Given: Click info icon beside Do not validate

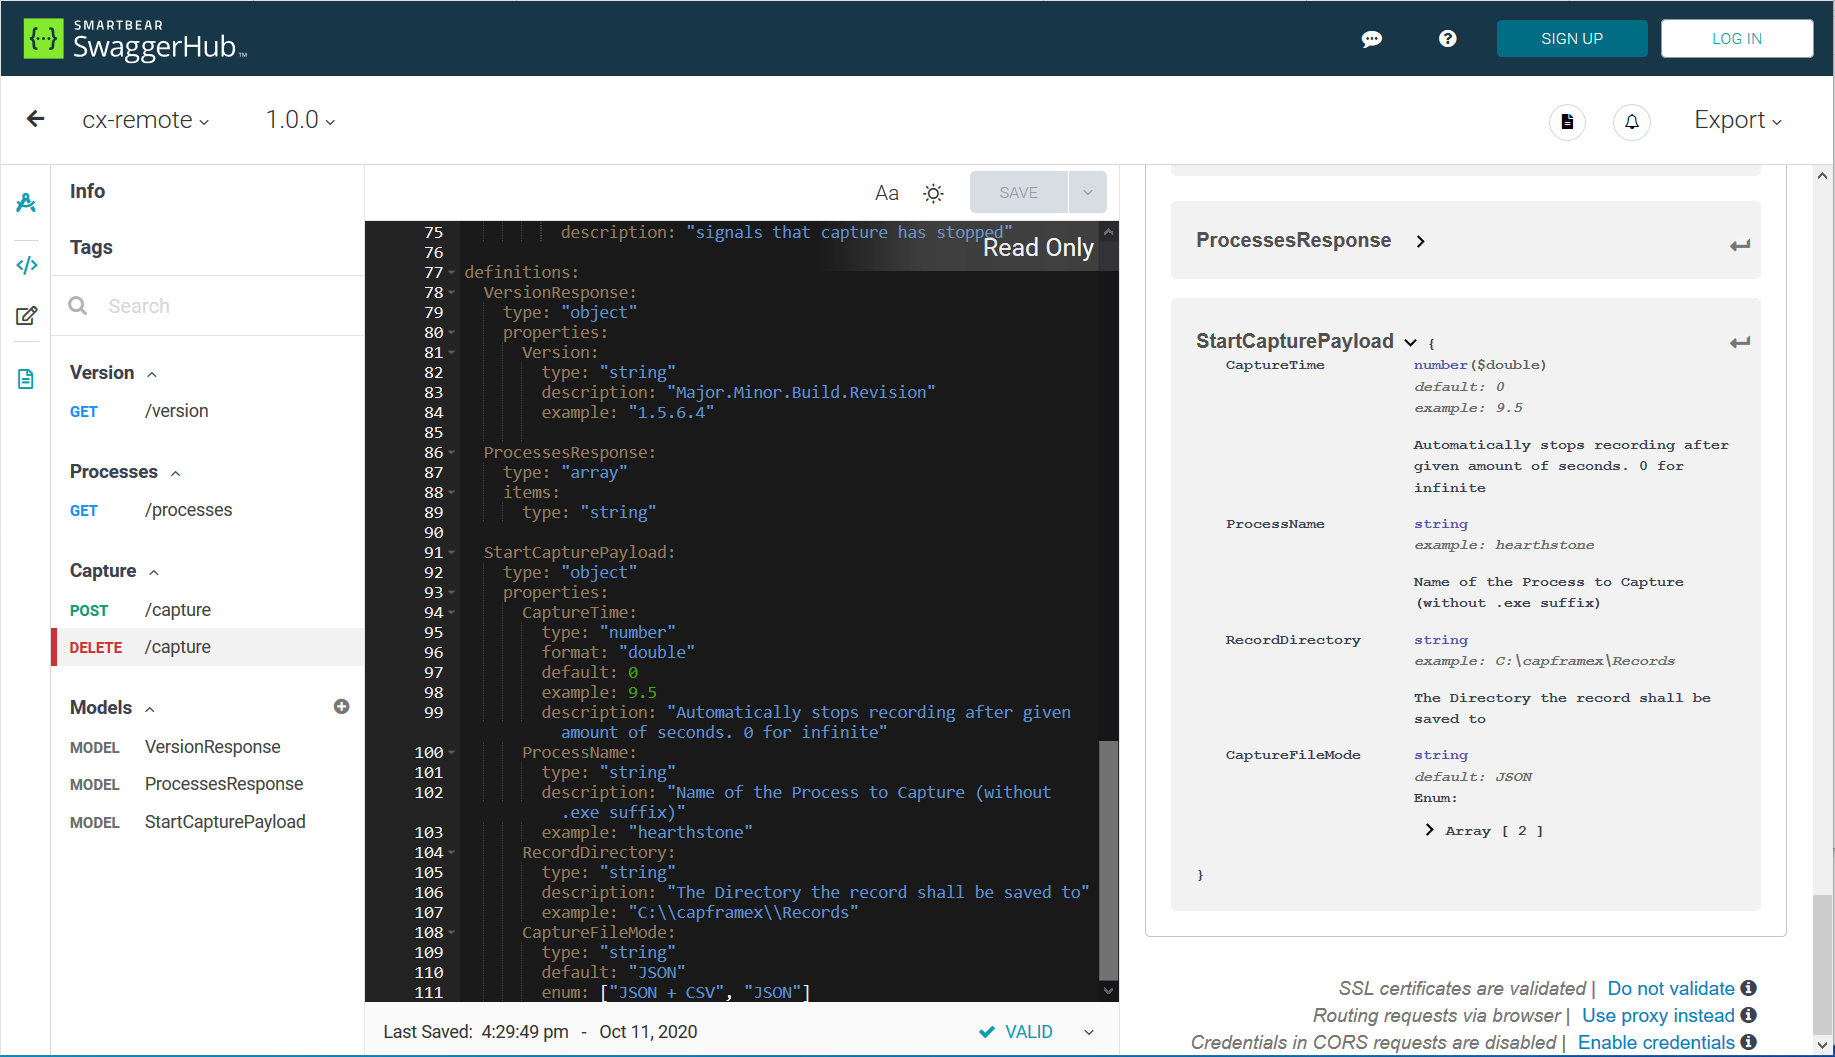Looking at the screenshot, I should [x=1748, y=988].
